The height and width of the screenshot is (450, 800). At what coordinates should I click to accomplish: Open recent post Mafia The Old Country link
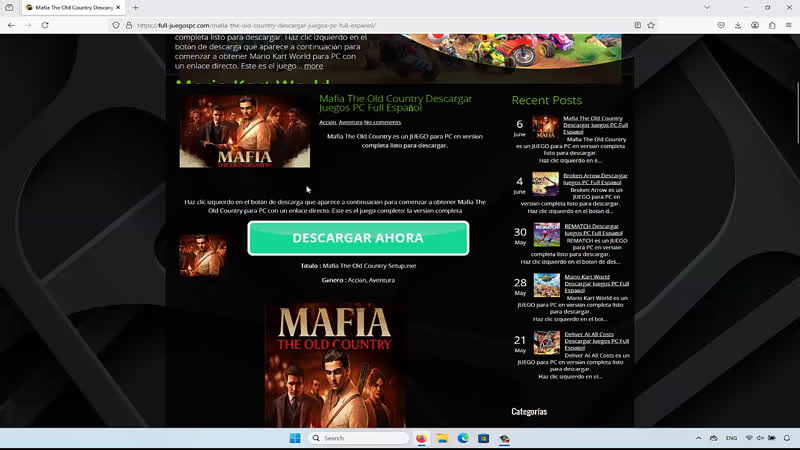point(595,125)
